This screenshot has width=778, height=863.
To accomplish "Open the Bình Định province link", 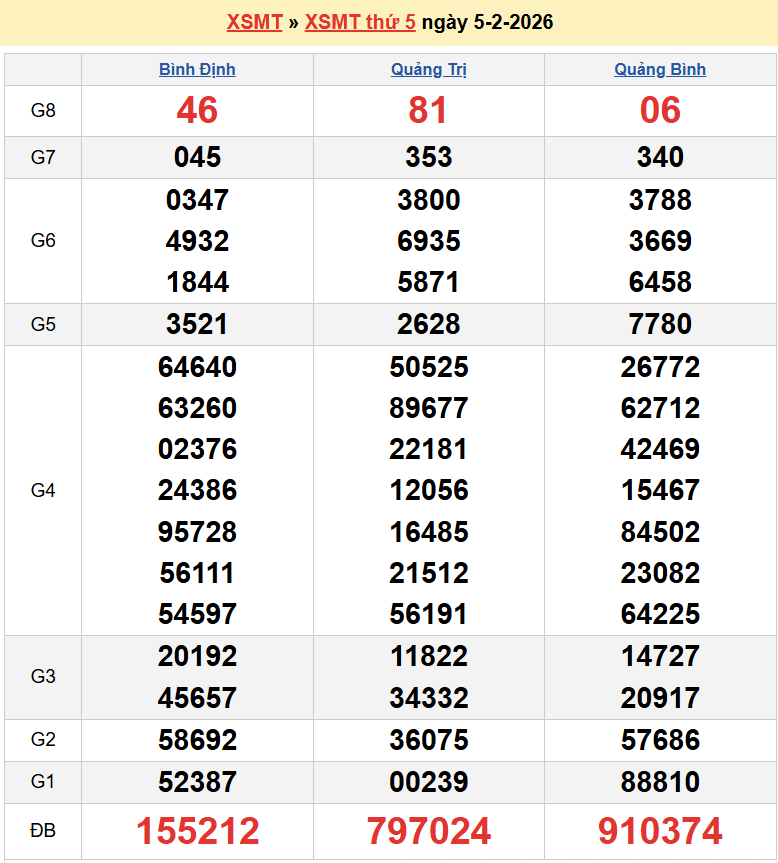I will tap(197, 69).
